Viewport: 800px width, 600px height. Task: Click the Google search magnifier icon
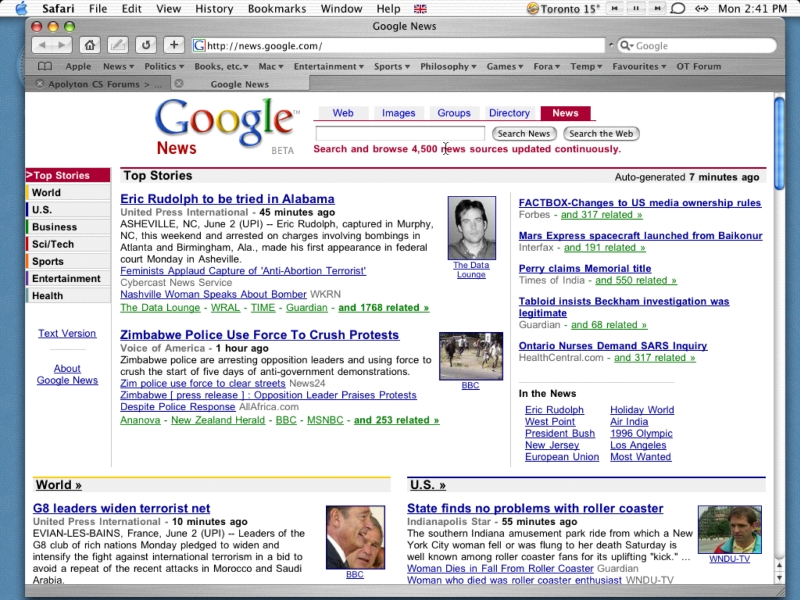(626, 45)
